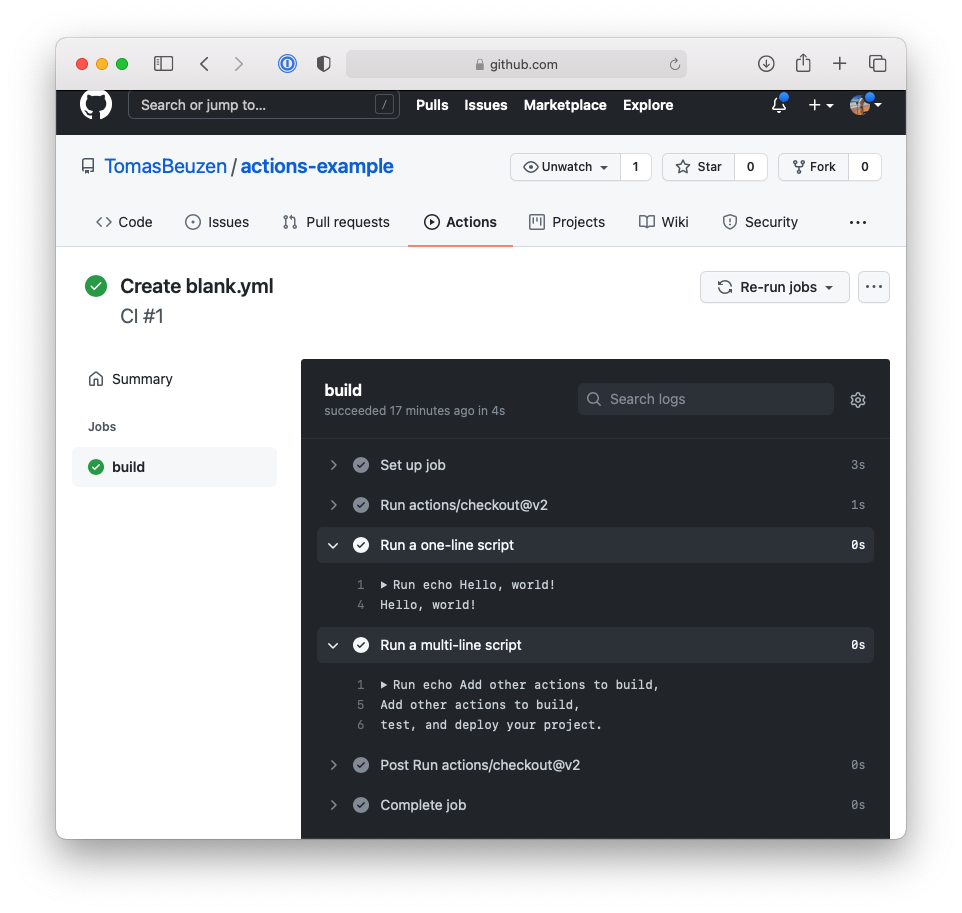This screenshot has width=962, height=913.
Task: Click the repository icon beside TomasBeuzen
Action: click(x=88, y=166)
